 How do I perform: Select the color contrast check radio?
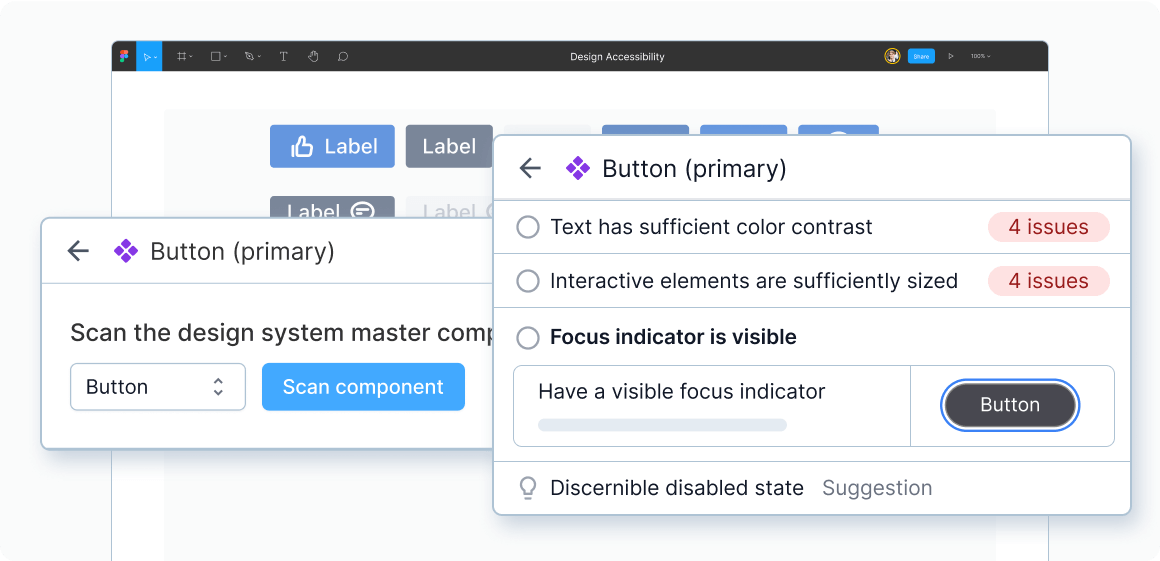click(x=528, y=228)
